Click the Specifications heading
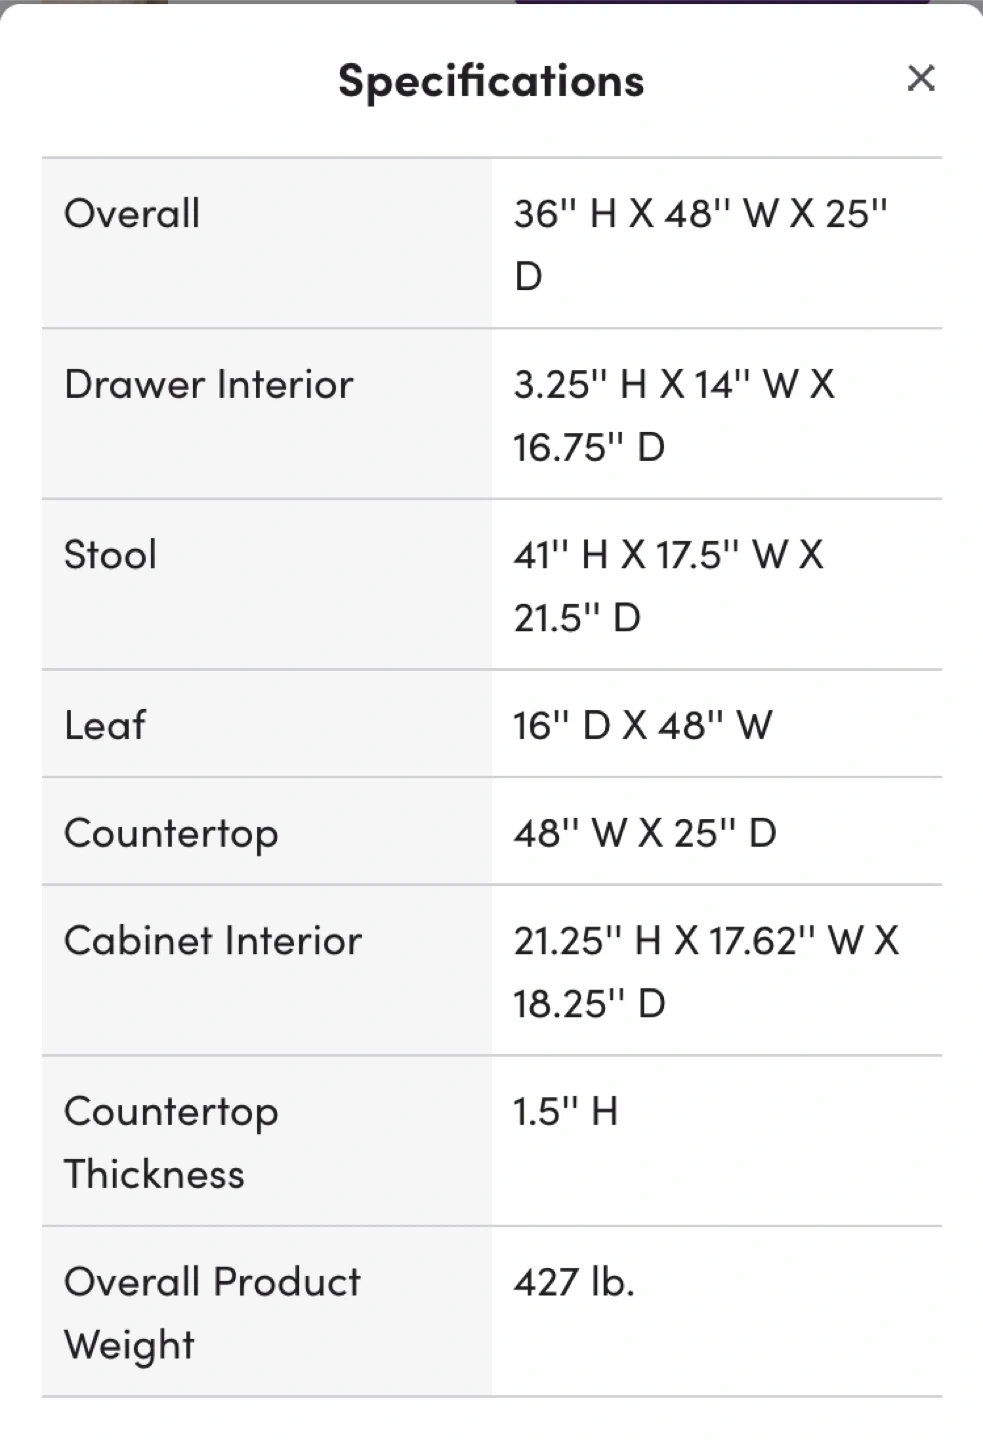The width and height of the screenshot is (983, 1440). tap(491, 81)
